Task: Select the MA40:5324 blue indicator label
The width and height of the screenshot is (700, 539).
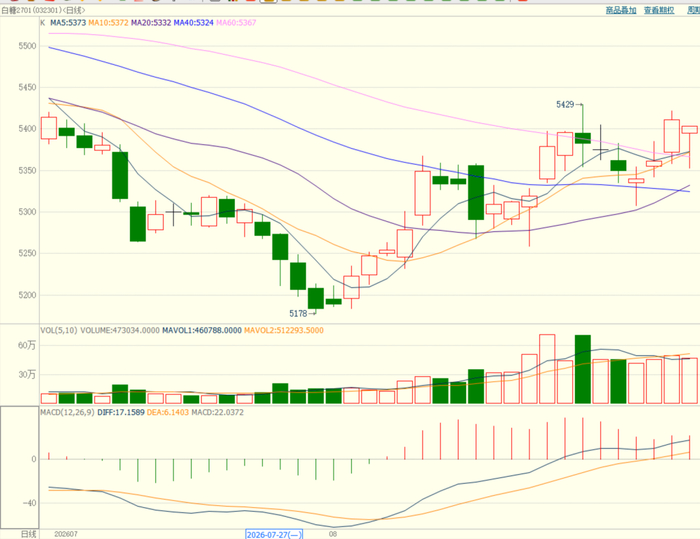Action: (194, 23)
